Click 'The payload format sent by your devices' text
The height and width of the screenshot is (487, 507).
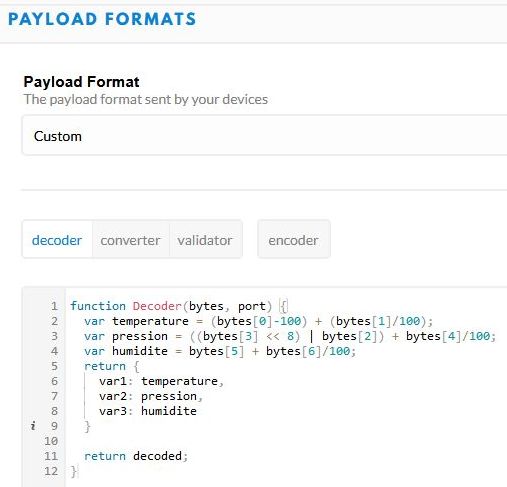[x=146, y=99]
